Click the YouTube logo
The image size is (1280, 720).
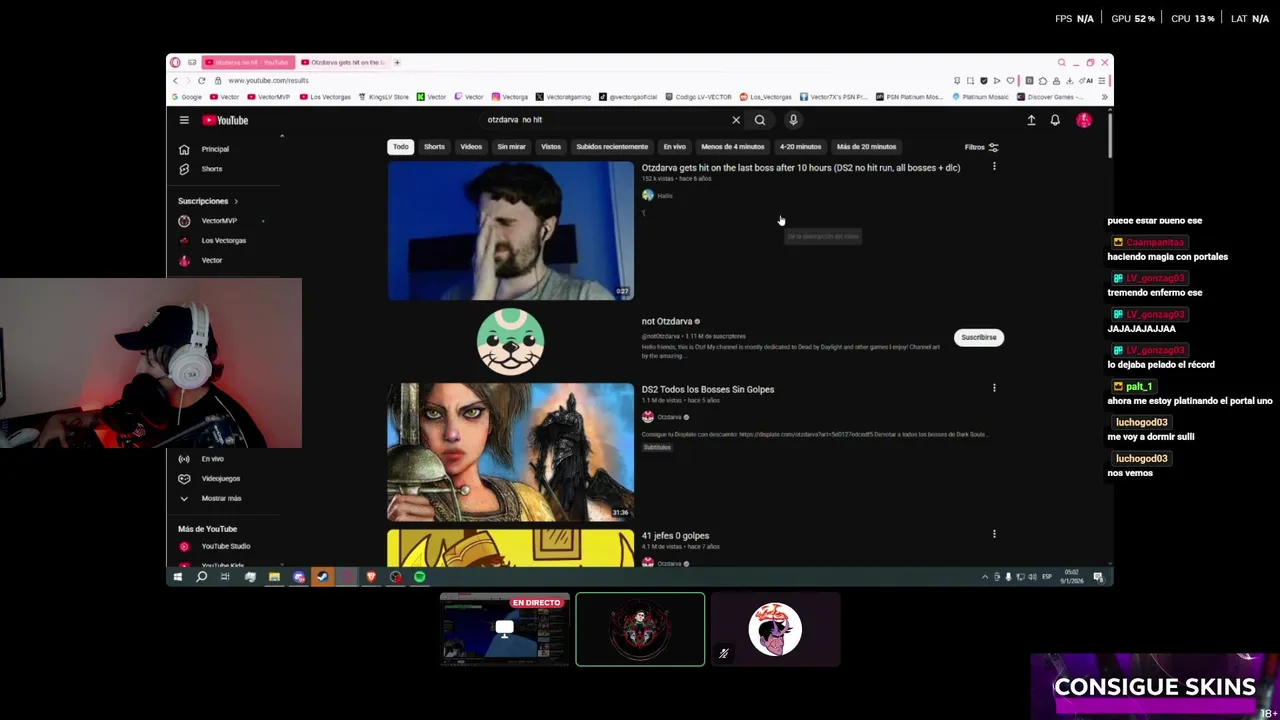[226, 120]
